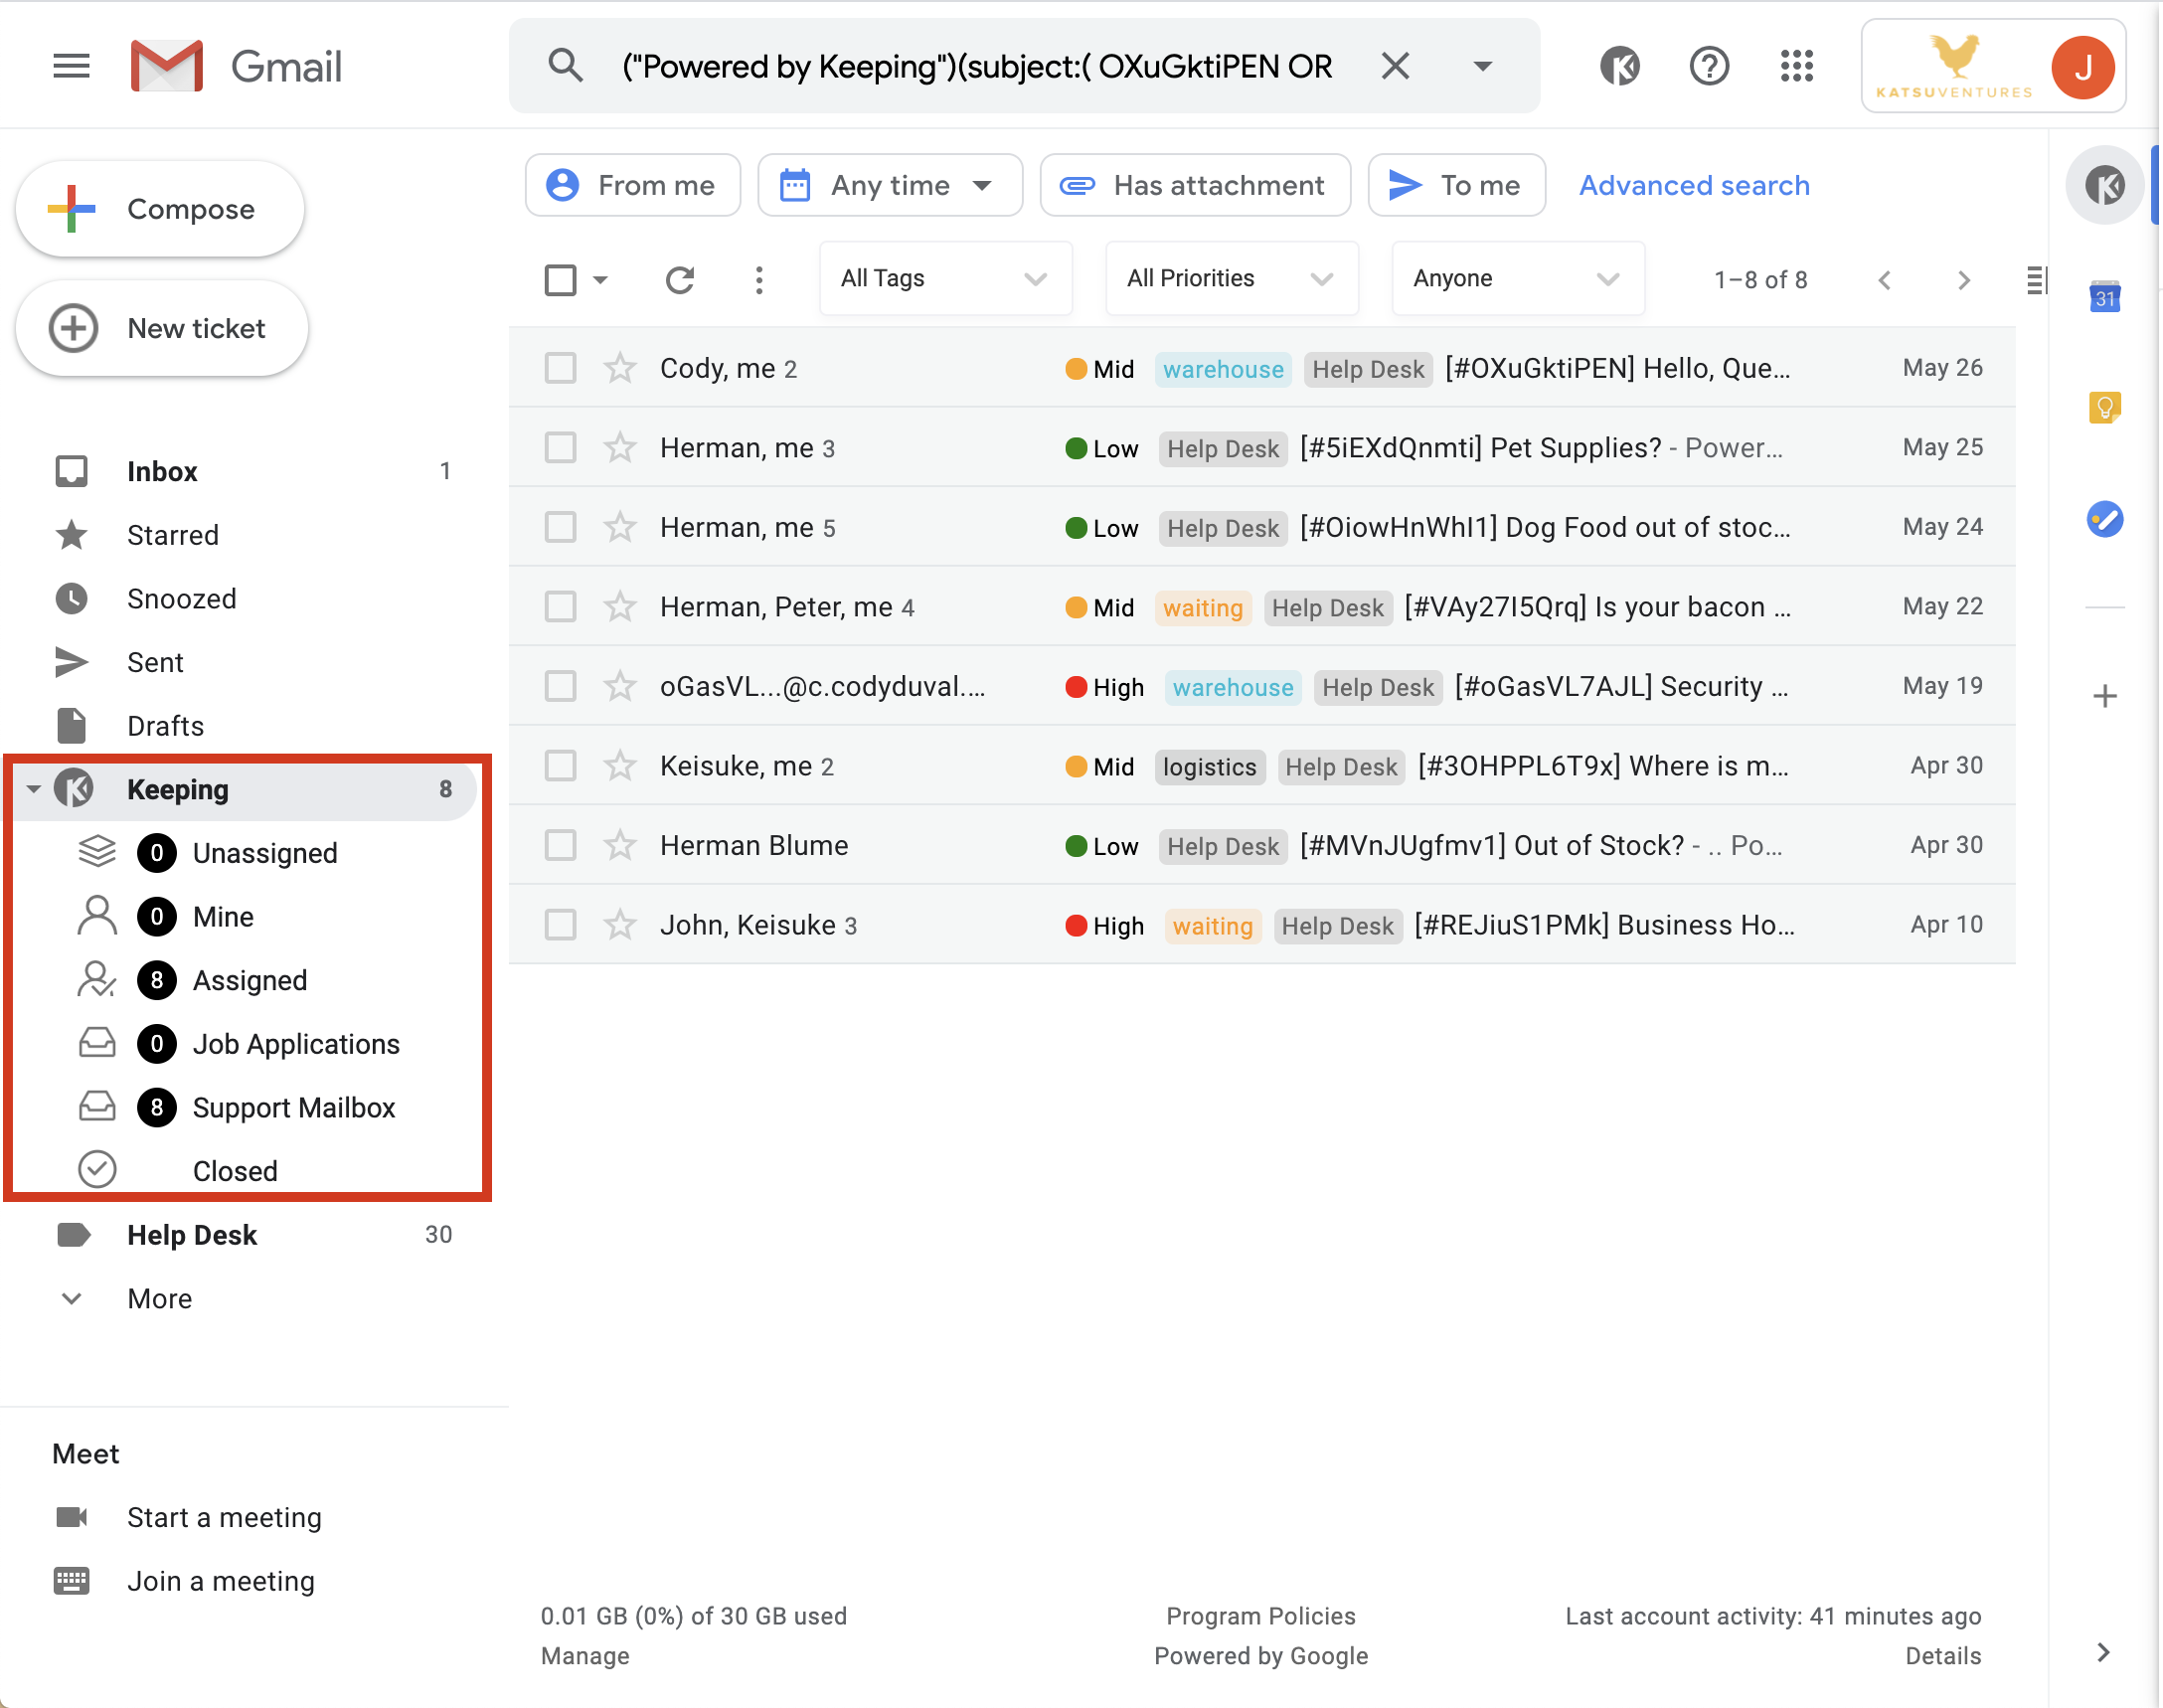Show search options dropdown arrow

point(1483,66)
